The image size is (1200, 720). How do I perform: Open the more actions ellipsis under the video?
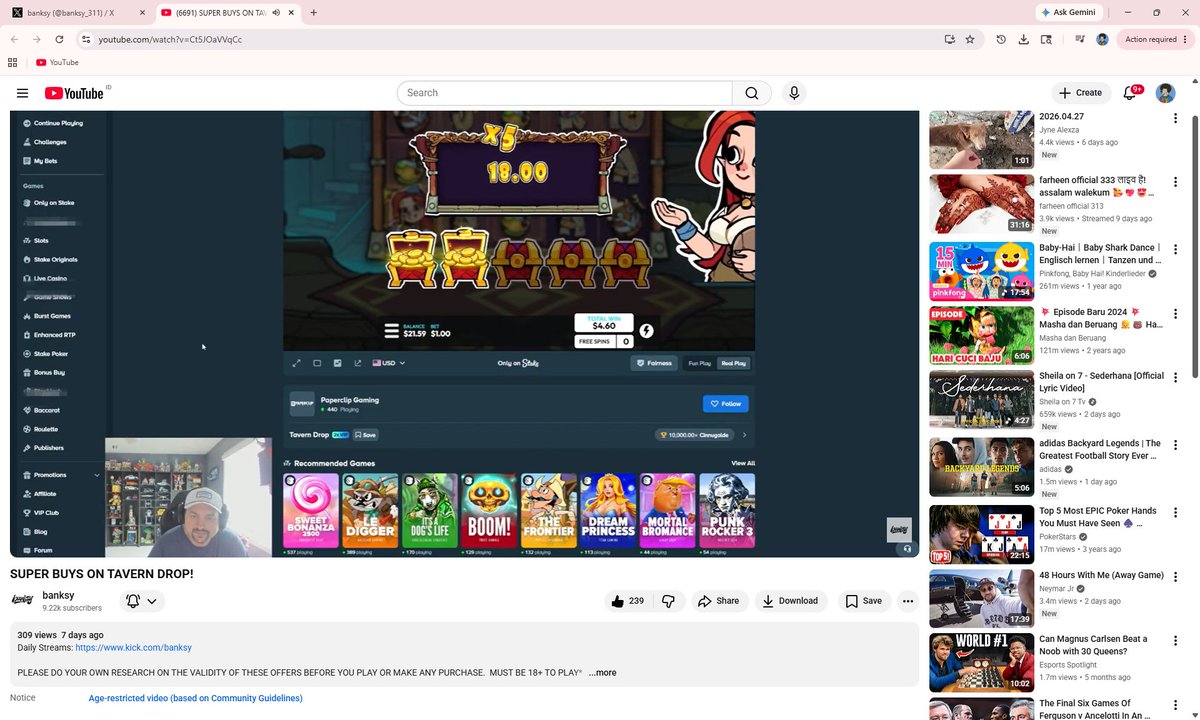[908, 601]
